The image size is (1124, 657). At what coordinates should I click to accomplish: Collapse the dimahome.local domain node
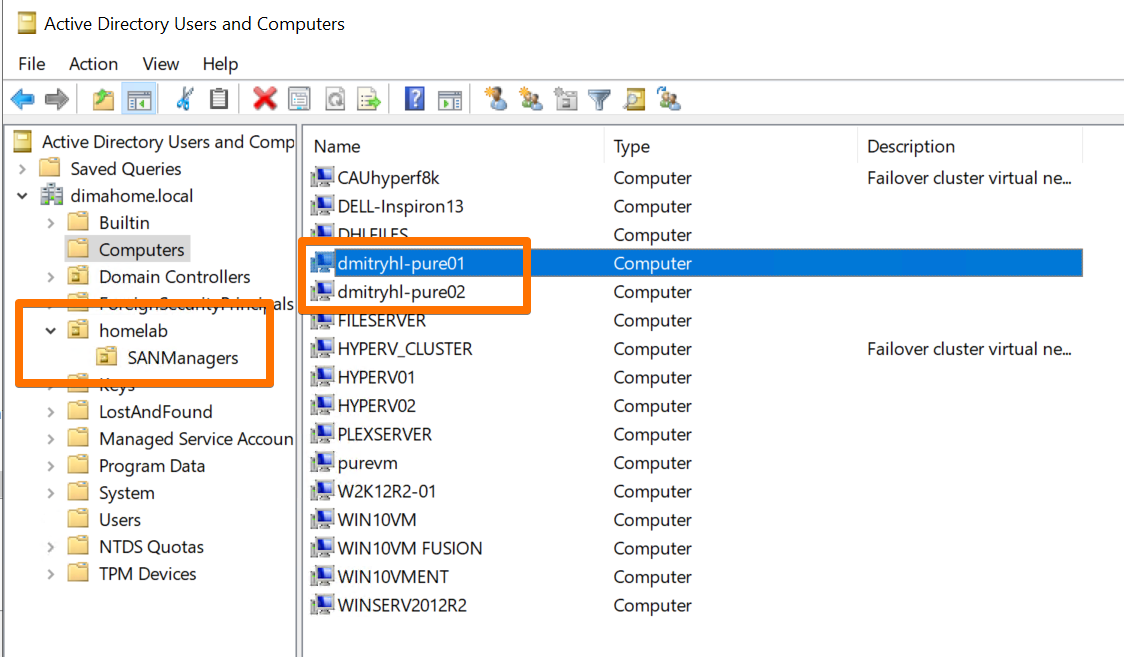[23, 196]
